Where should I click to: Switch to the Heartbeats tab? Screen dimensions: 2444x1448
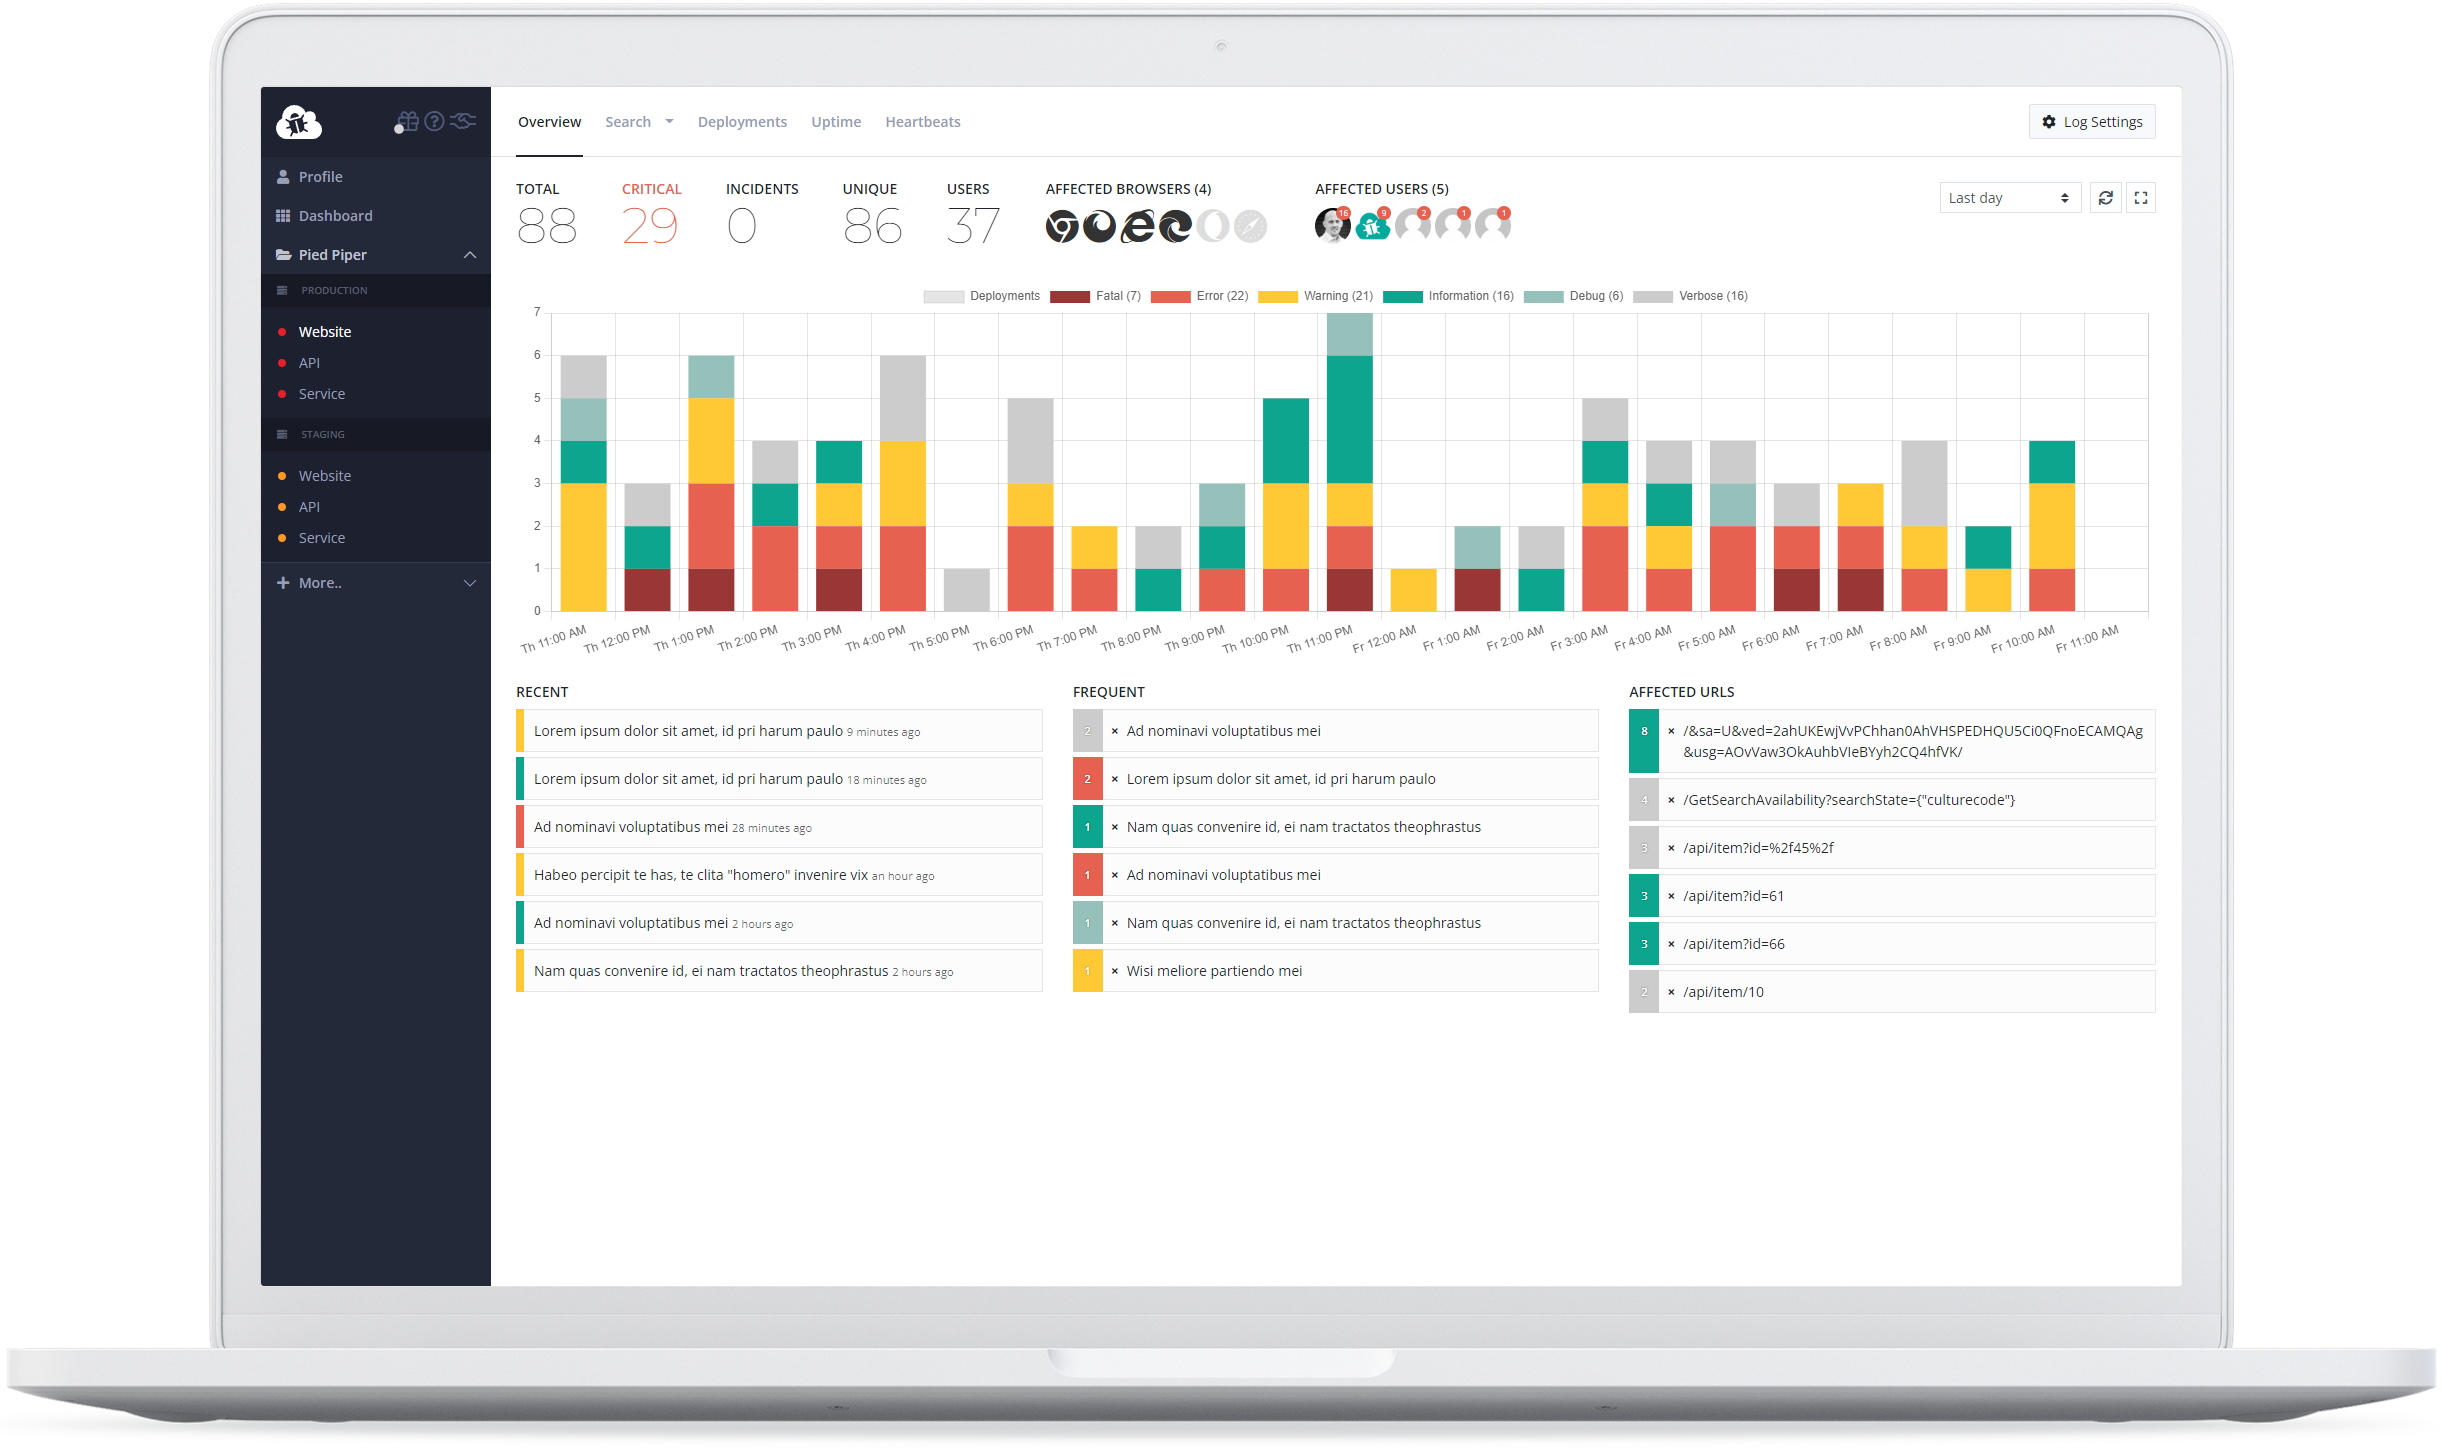tap(921, 121)
